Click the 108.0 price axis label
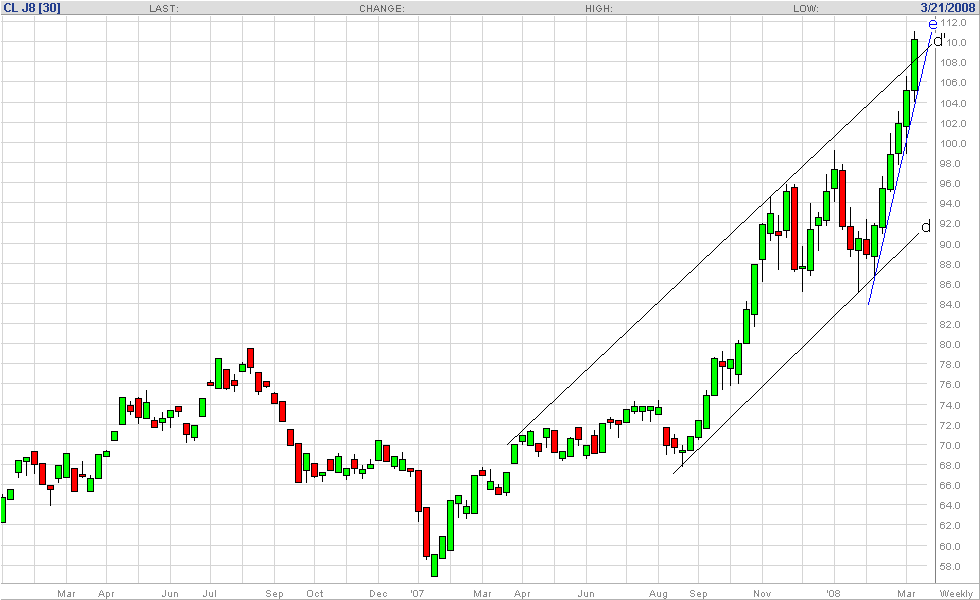This screenshot has width=980, height=600. pyautogui.click(x=954, y=63)
